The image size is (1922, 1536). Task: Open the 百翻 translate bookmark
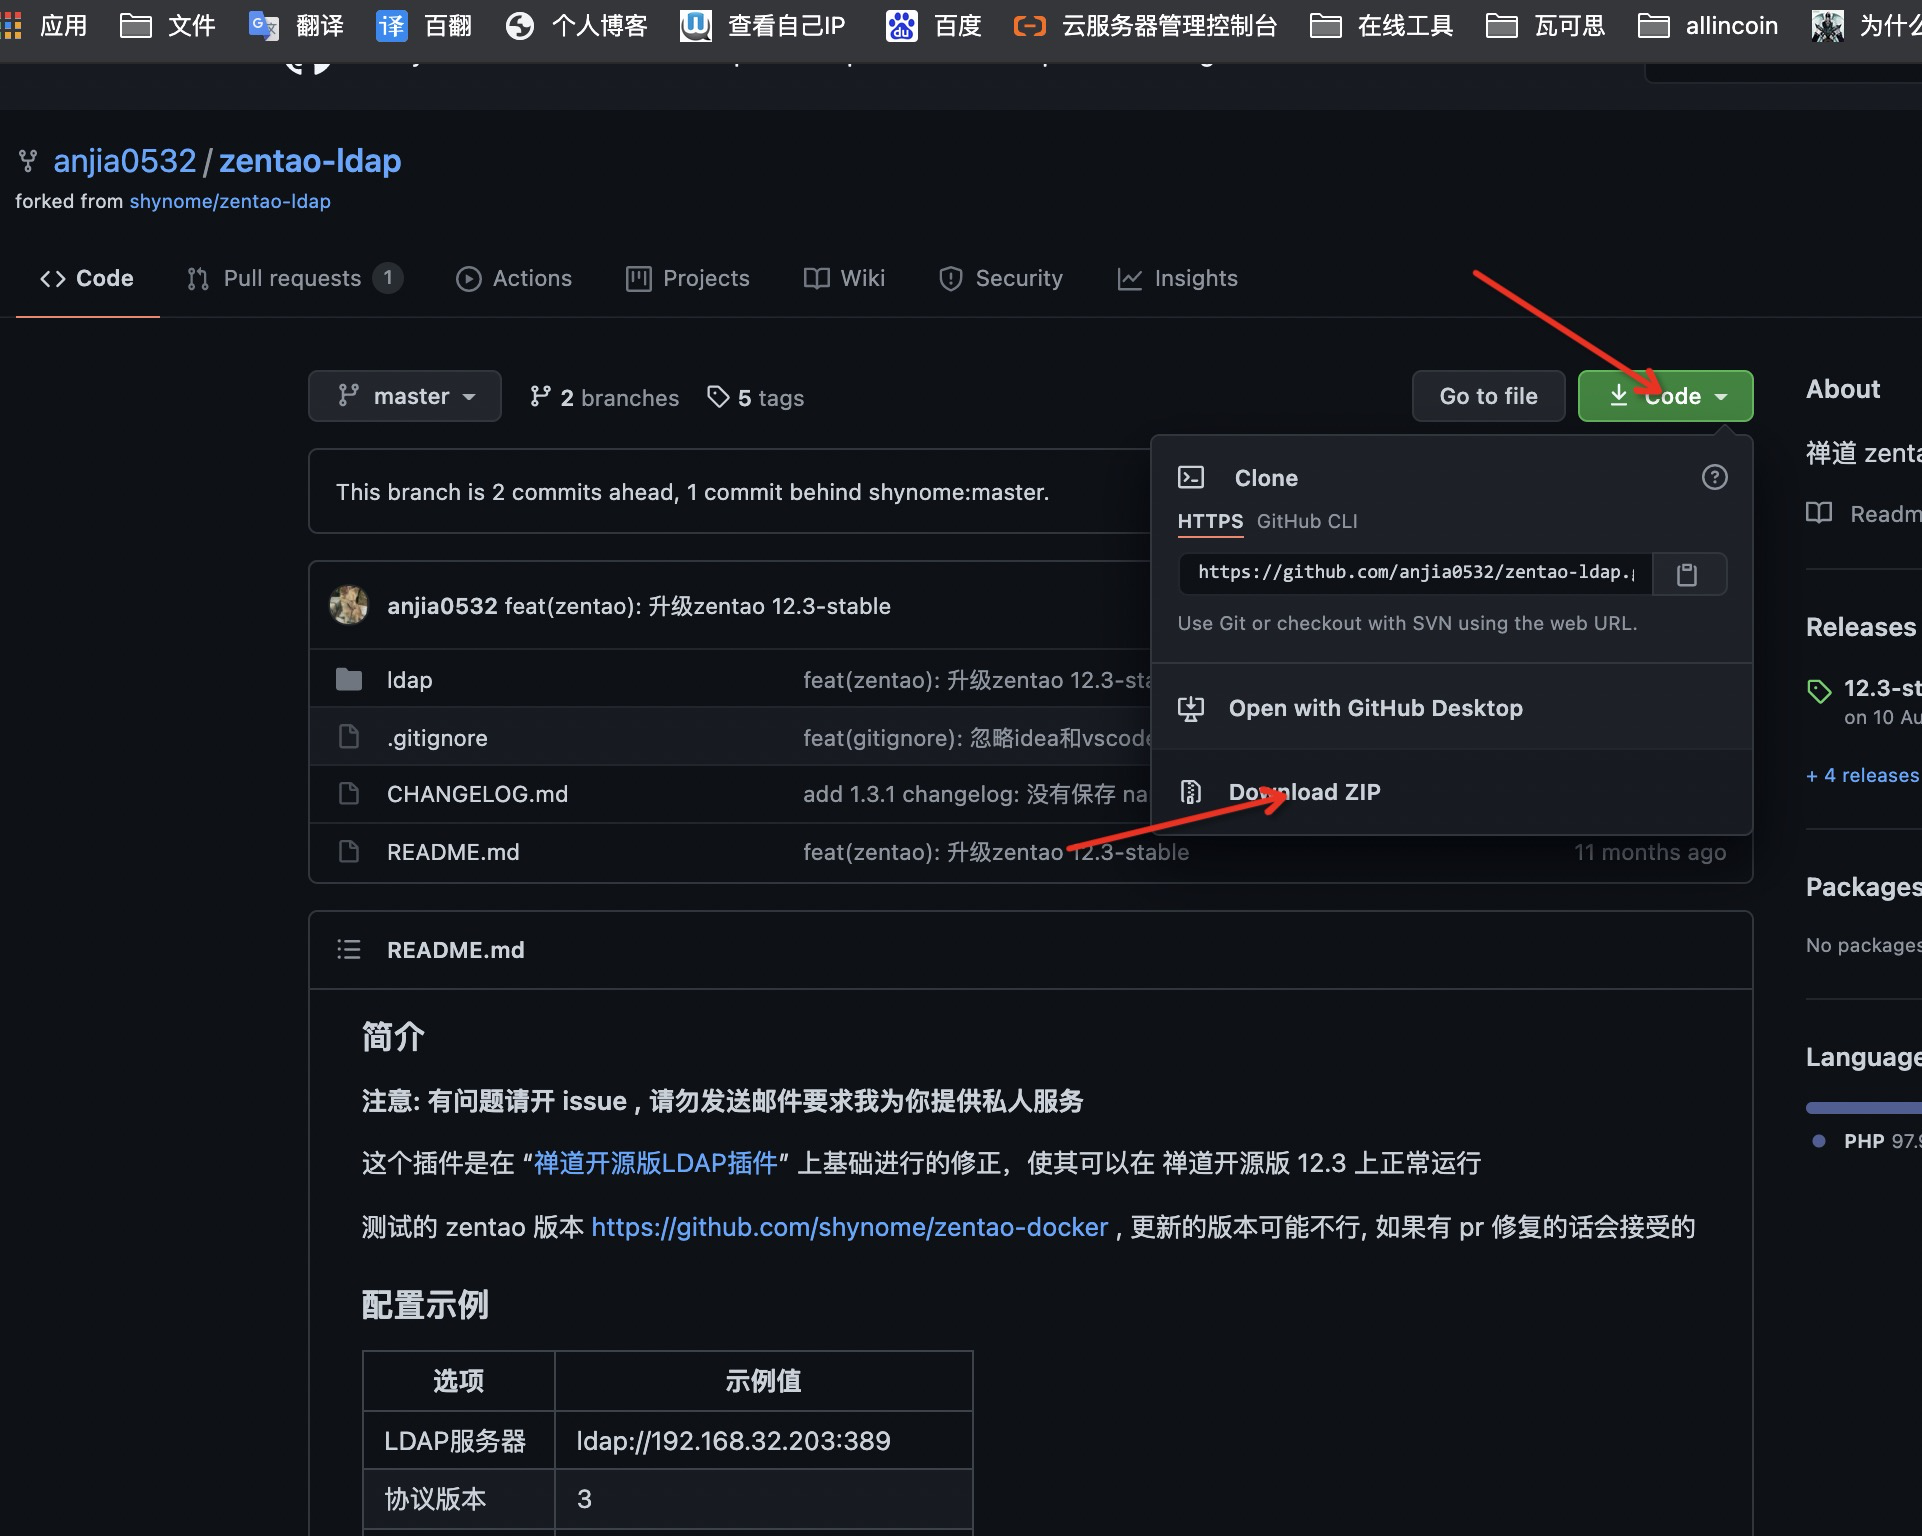pos(424,25)
